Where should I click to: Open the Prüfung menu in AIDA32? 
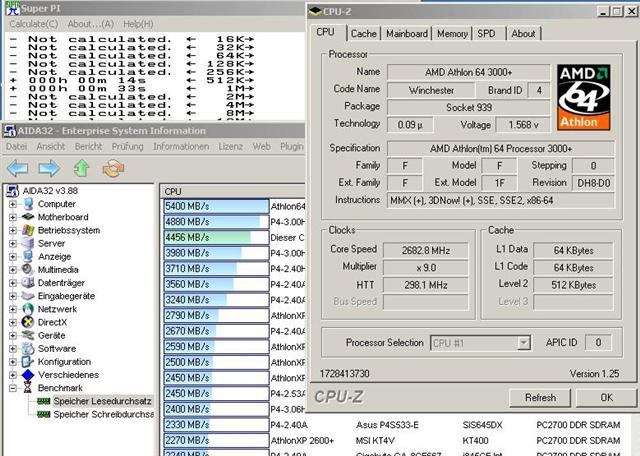point(127,146)
